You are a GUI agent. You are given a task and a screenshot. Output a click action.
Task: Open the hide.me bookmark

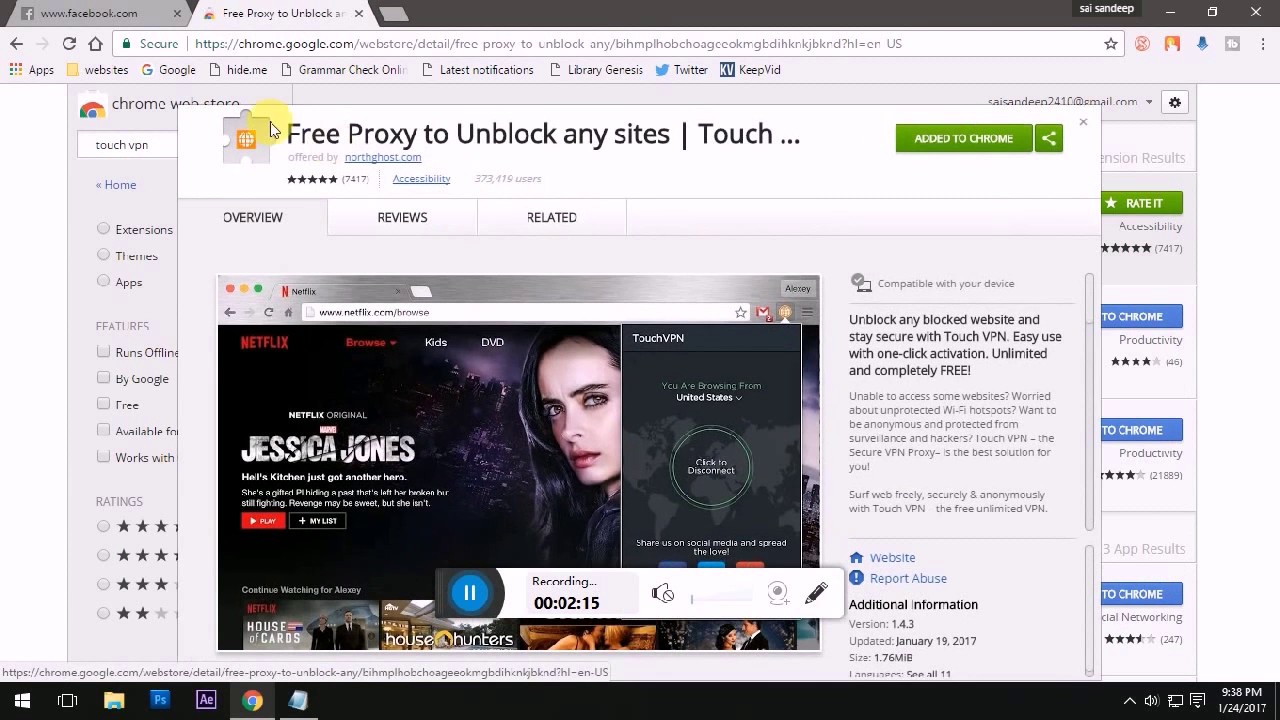[238, 70]
